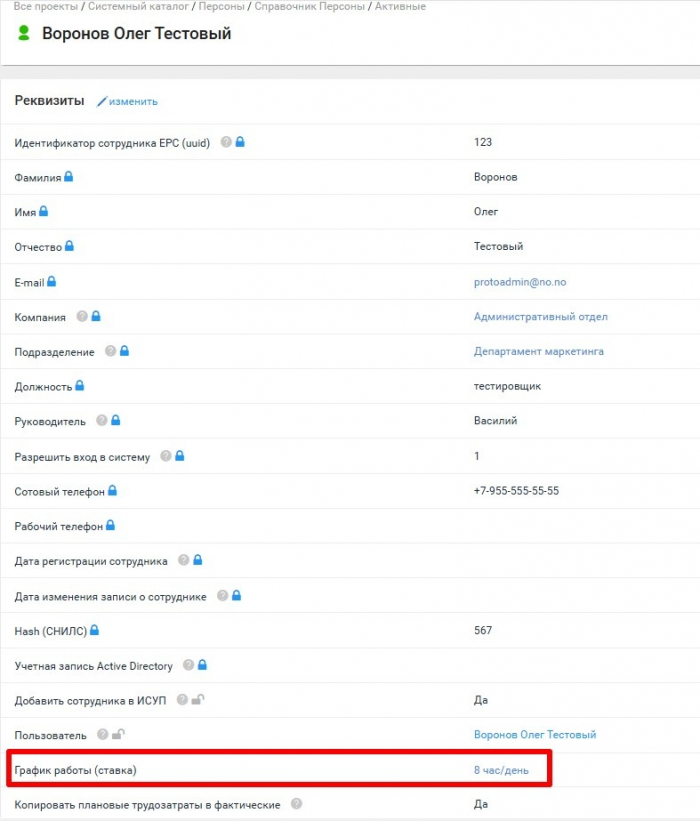700x821 pixels.
Task: Click help icon for Копировать плановые трудозатраты
Action: (x=296, y=804)
